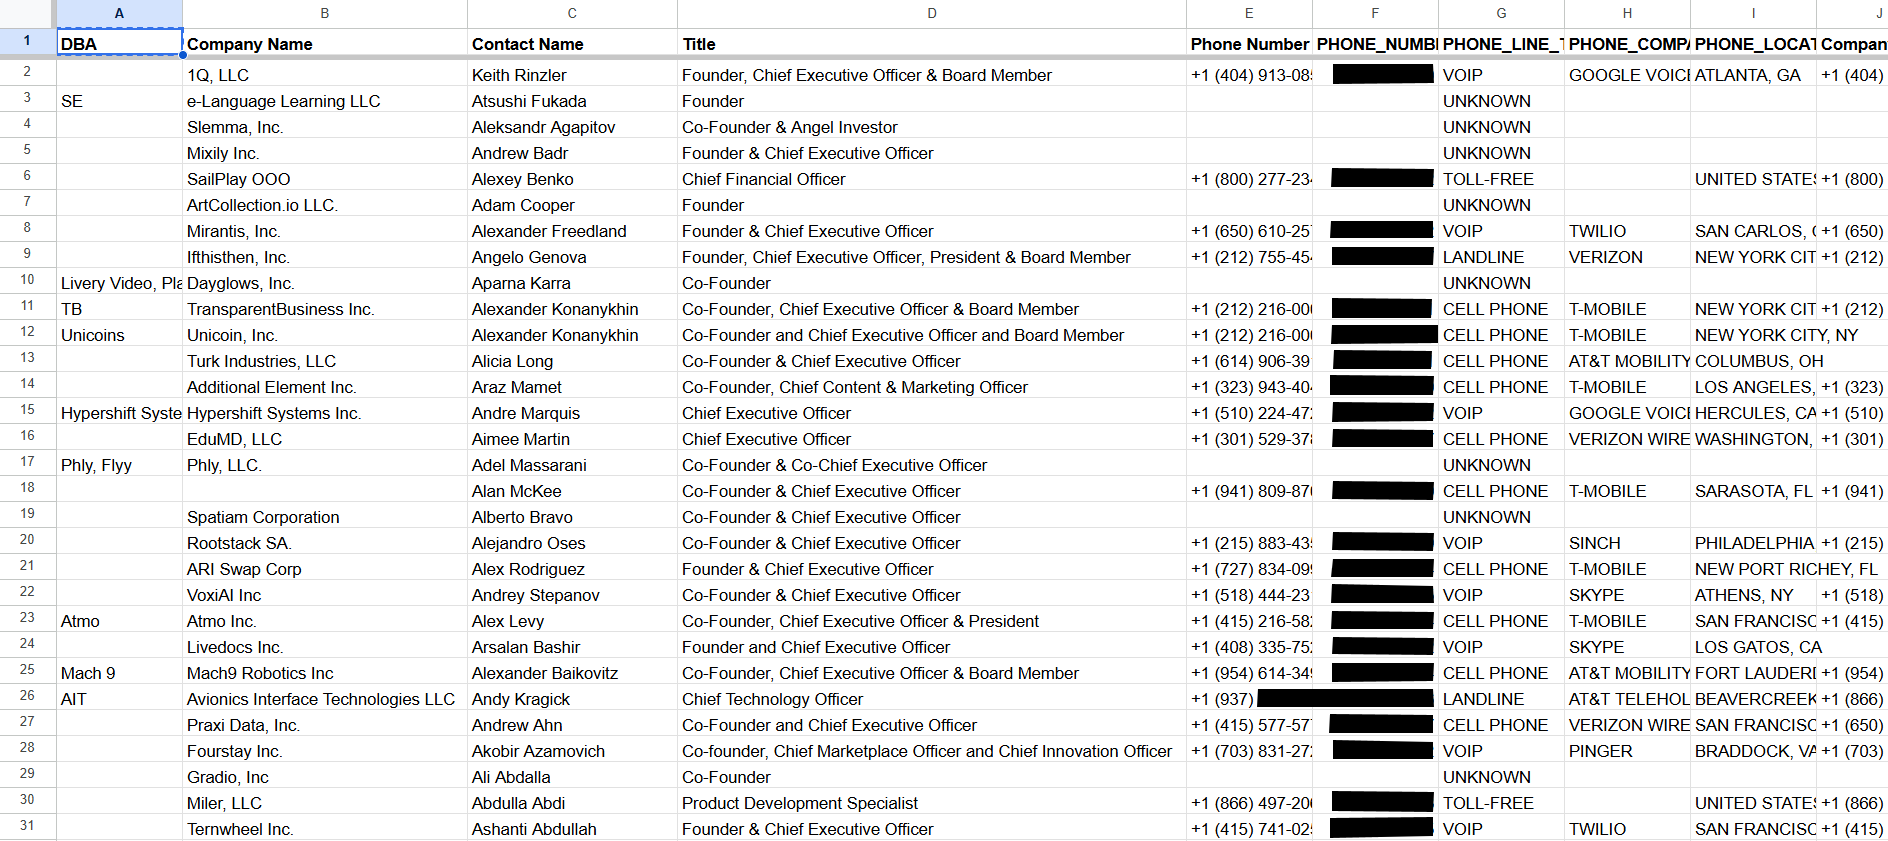Click the select-all corner box
The image size is (1888, 841).
point(27,13)
